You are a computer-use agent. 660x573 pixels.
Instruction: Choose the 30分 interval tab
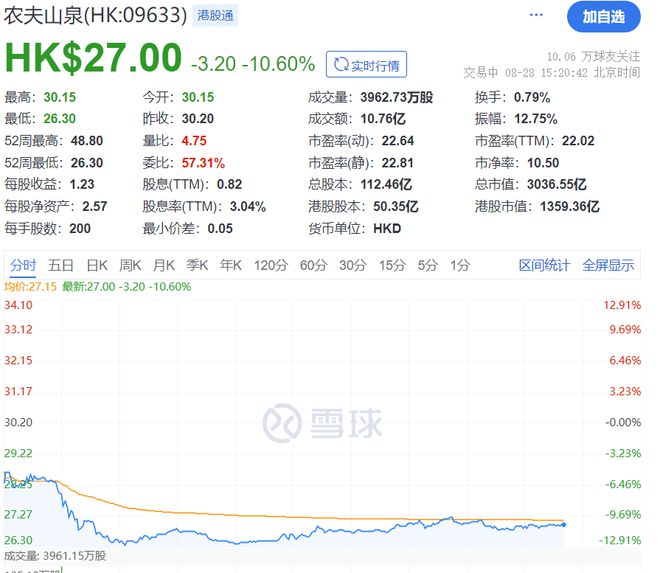352,265
